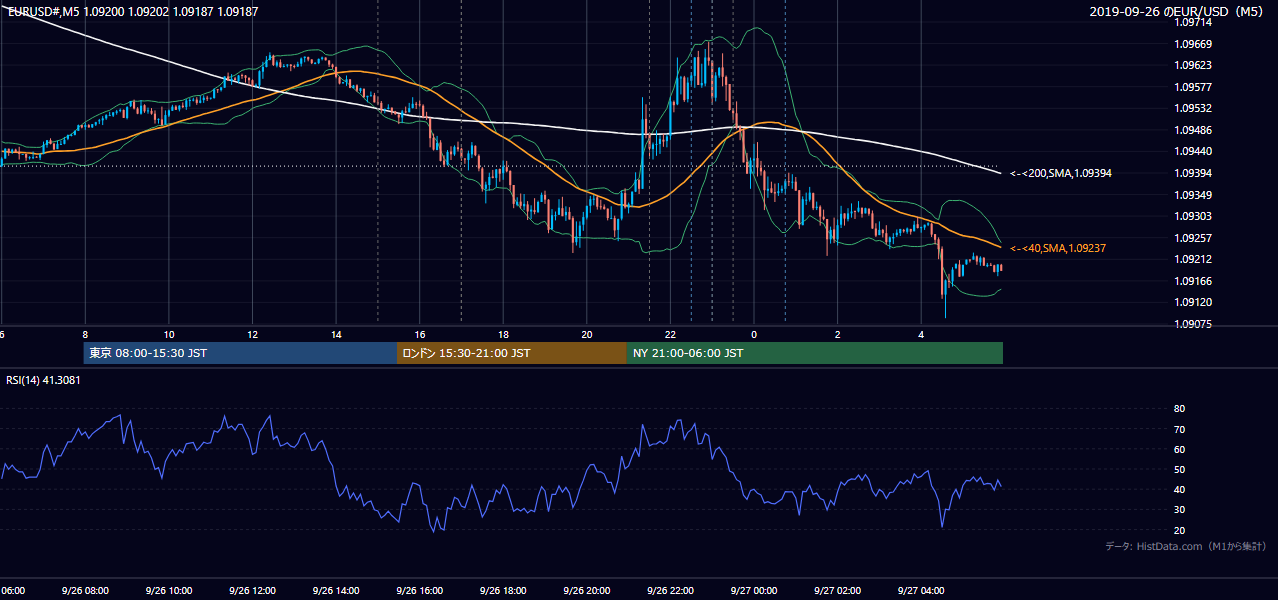Click bottom time label 9/27 04:00
Image resolution: width=1278 pixels, height=600 pixels.
921,591
